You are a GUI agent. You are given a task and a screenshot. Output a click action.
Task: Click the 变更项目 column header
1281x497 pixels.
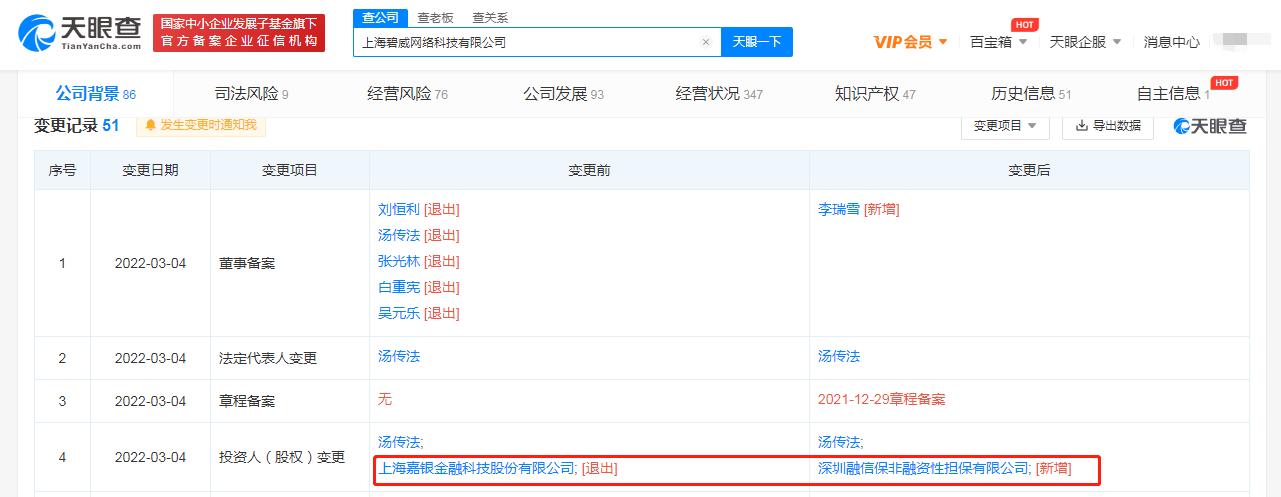[x=290, y=170]
